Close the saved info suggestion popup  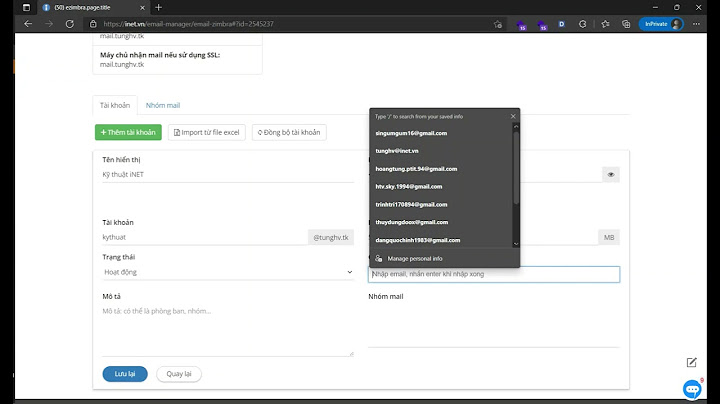click(x=513, y=116)
